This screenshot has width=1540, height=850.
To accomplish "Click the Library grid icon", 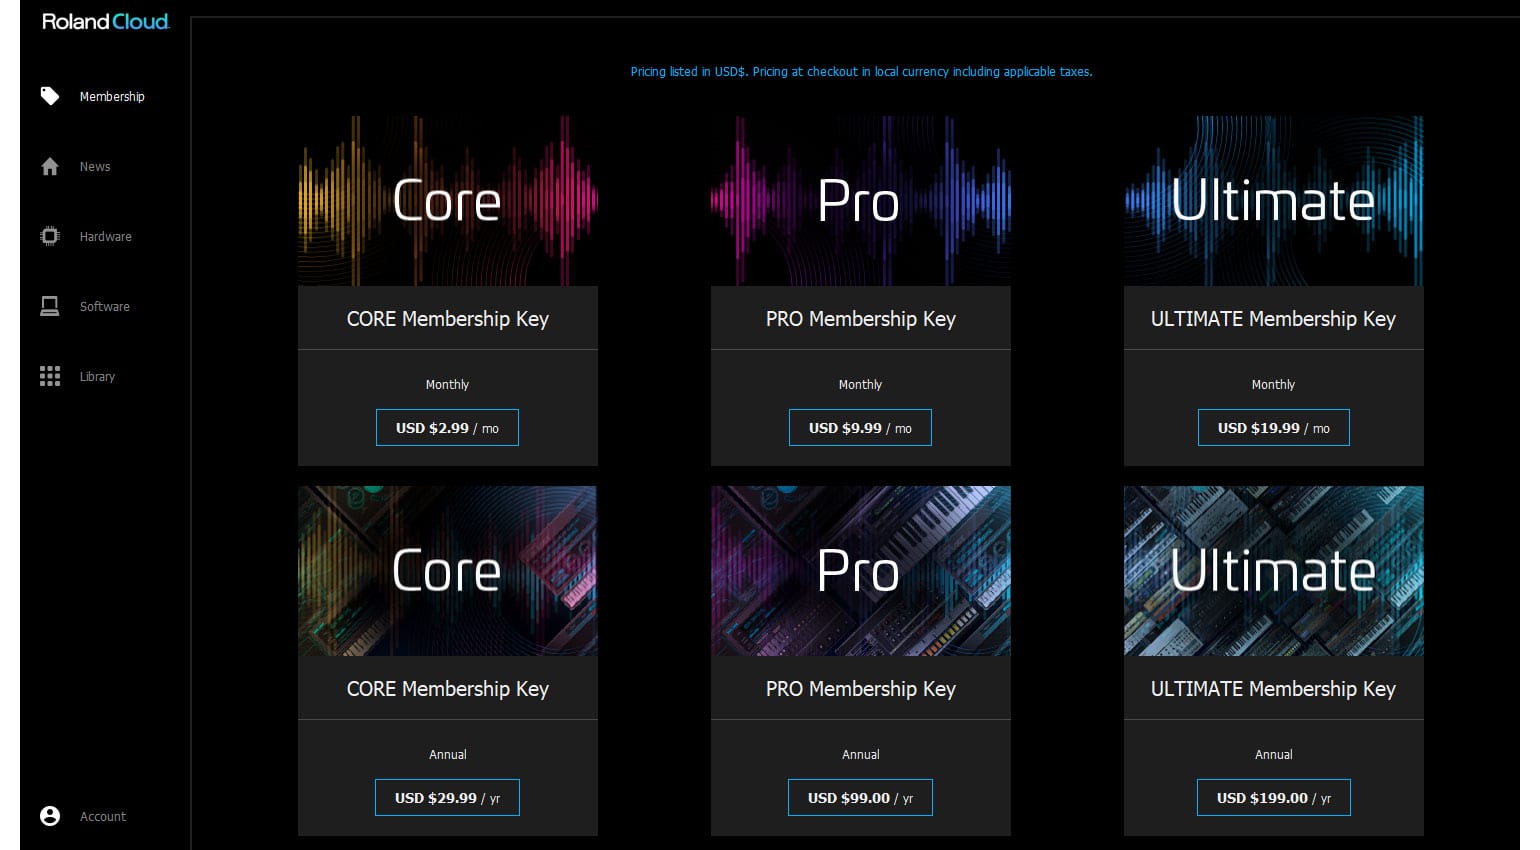I will pos(50,376).
